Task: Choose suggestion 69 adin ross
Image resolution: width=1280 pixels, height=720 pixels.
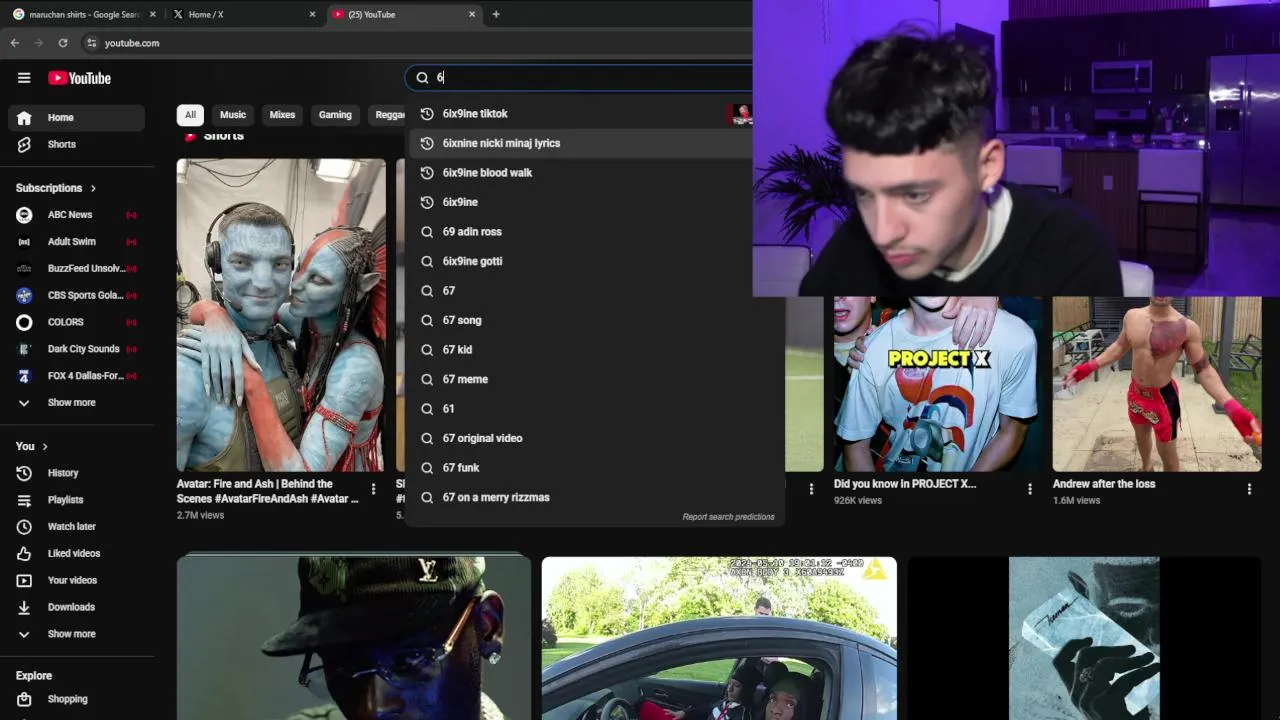Action: coord(582,232)
